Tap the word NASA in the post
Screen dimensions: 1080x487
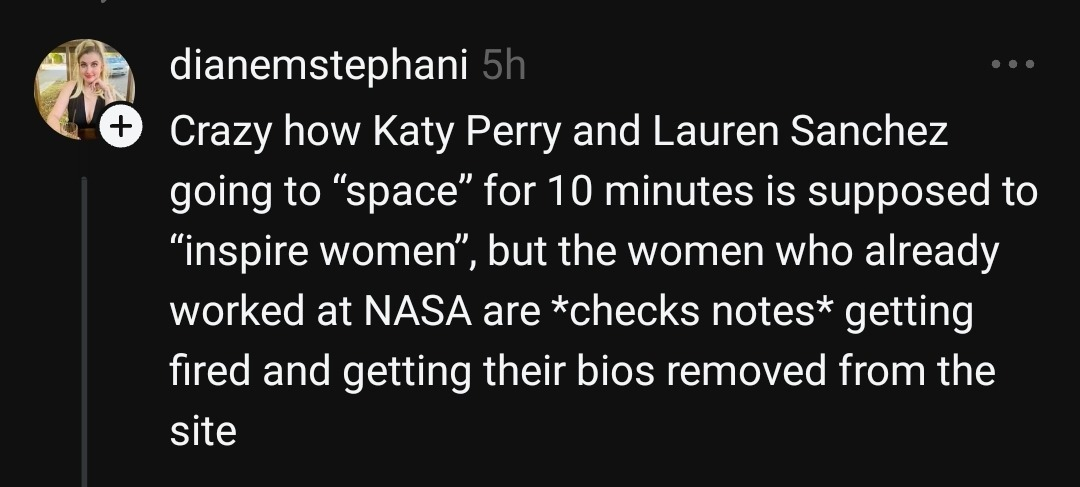coord(417,311)
